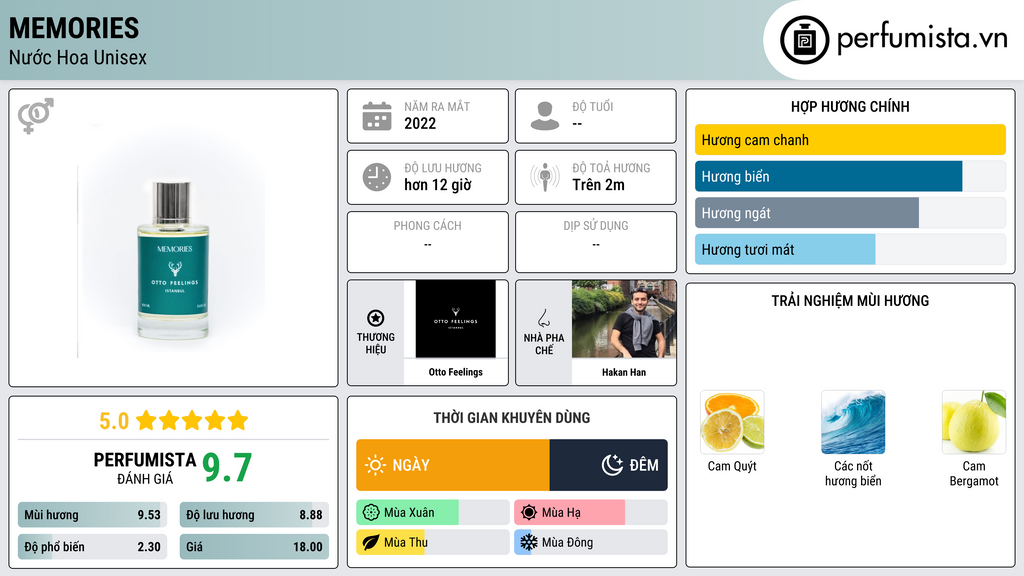Click the Perfumista đánh giá label
The image size is (1024, 576).
144,468
